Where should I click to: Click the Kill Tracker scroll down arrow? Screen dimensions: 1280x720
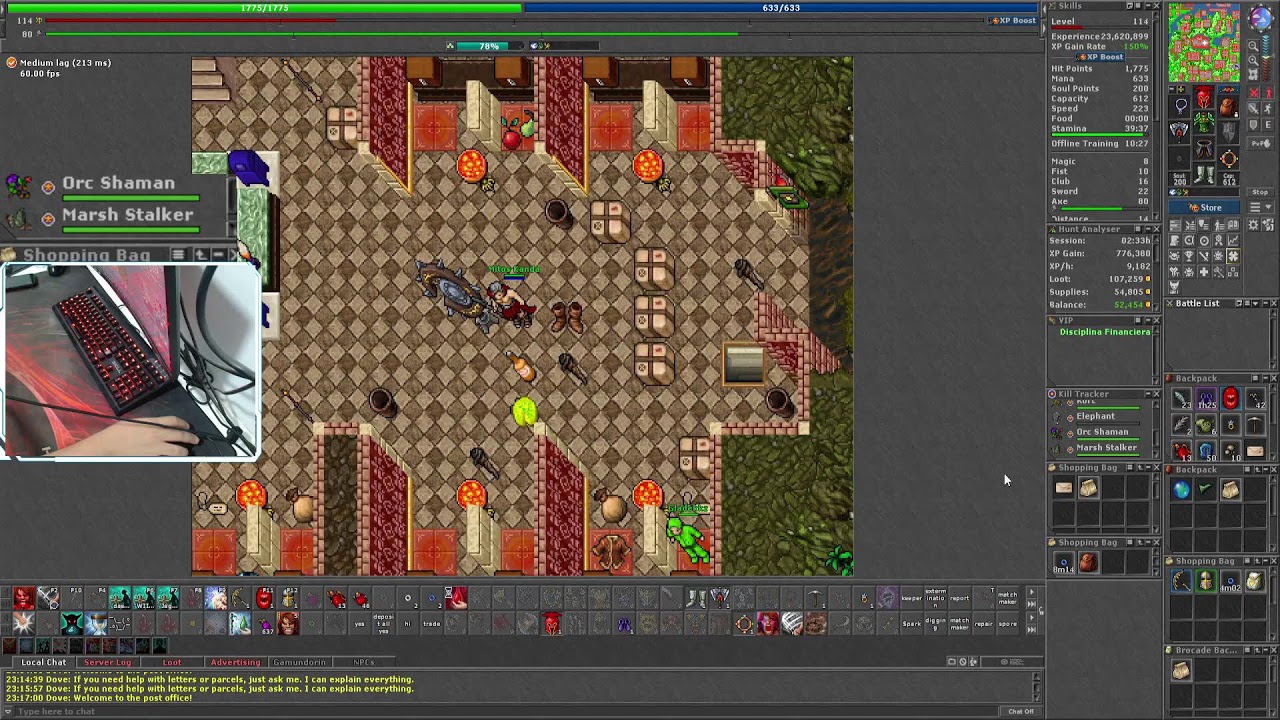point(1156,453)
